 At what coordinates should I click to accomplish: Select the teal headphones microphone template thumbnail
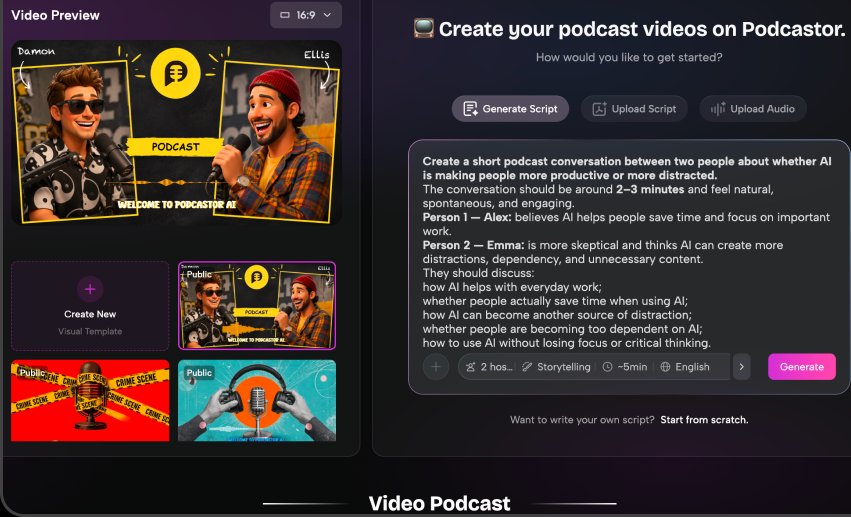tap(257, 400)
